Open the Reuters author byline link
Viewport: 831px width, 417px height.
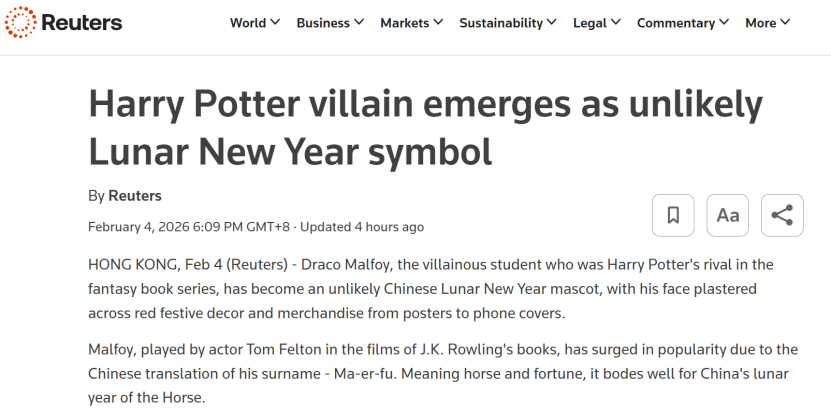134,195
